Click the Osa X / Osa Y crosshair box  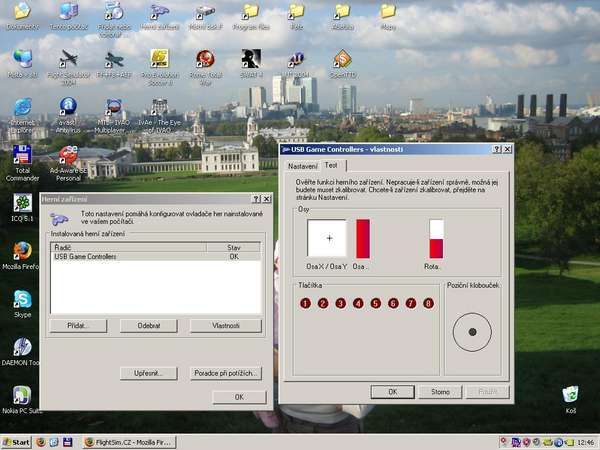click(x=327, y=238)
